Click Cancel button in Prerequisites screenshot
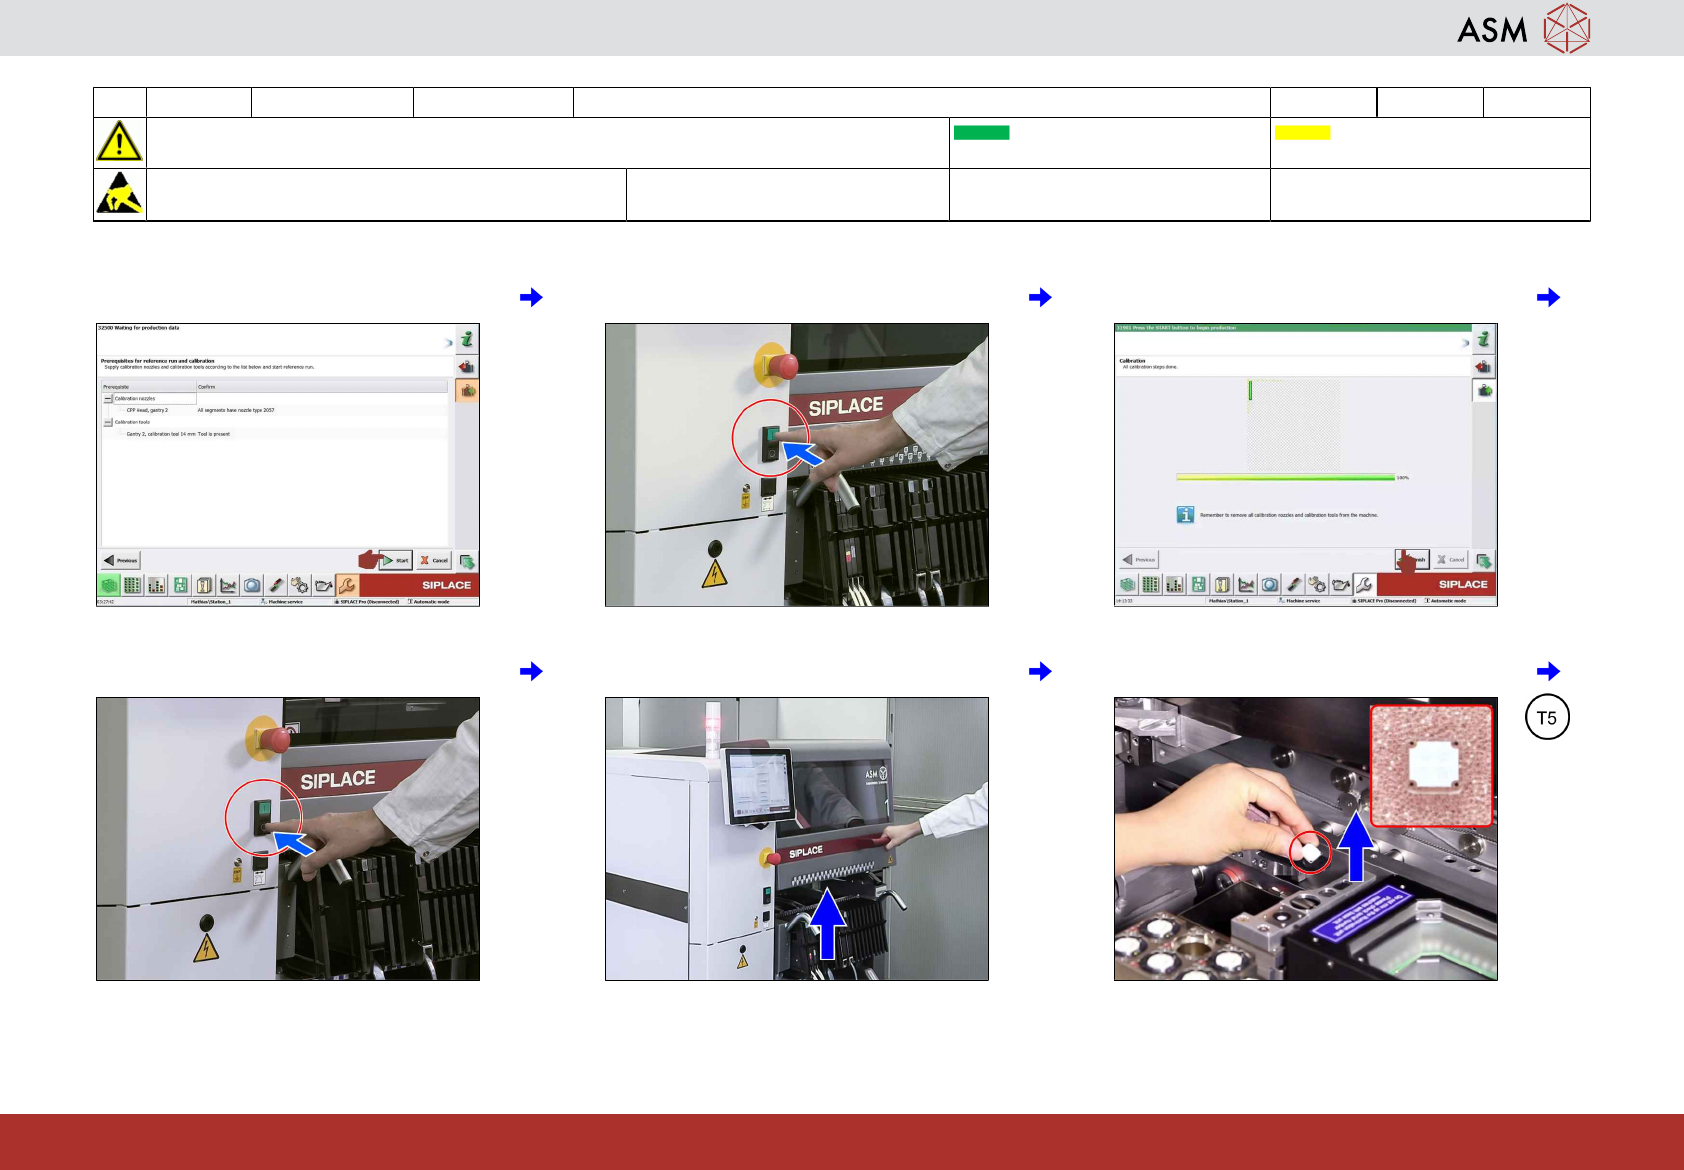 pos(434,560)
